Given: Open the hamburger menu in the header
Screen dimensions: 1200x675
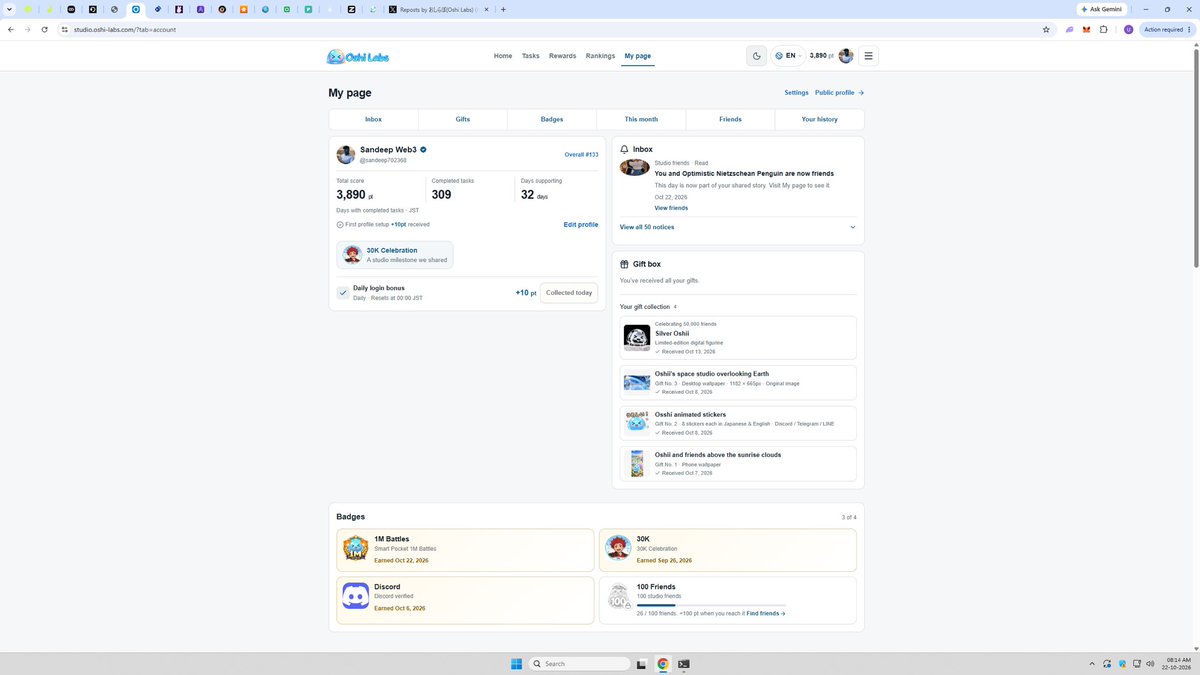Looking at the screenshot, I should (868, 56).
